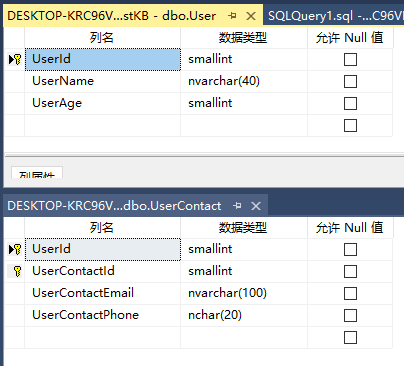Click the primary key icon beside UserId in dbo.User

tap(17, 59)
